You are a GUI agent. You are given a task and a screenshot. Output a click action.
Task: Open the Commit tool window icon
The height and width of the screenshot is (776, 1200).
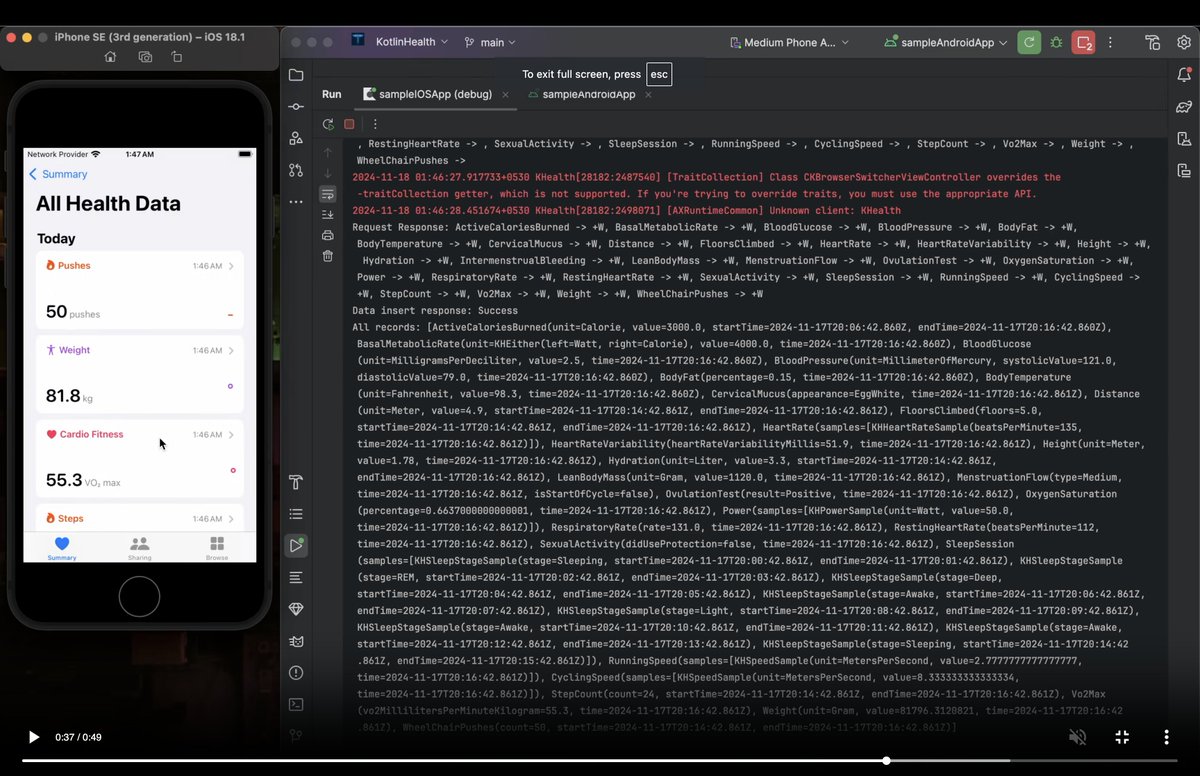tap(296, 106)
